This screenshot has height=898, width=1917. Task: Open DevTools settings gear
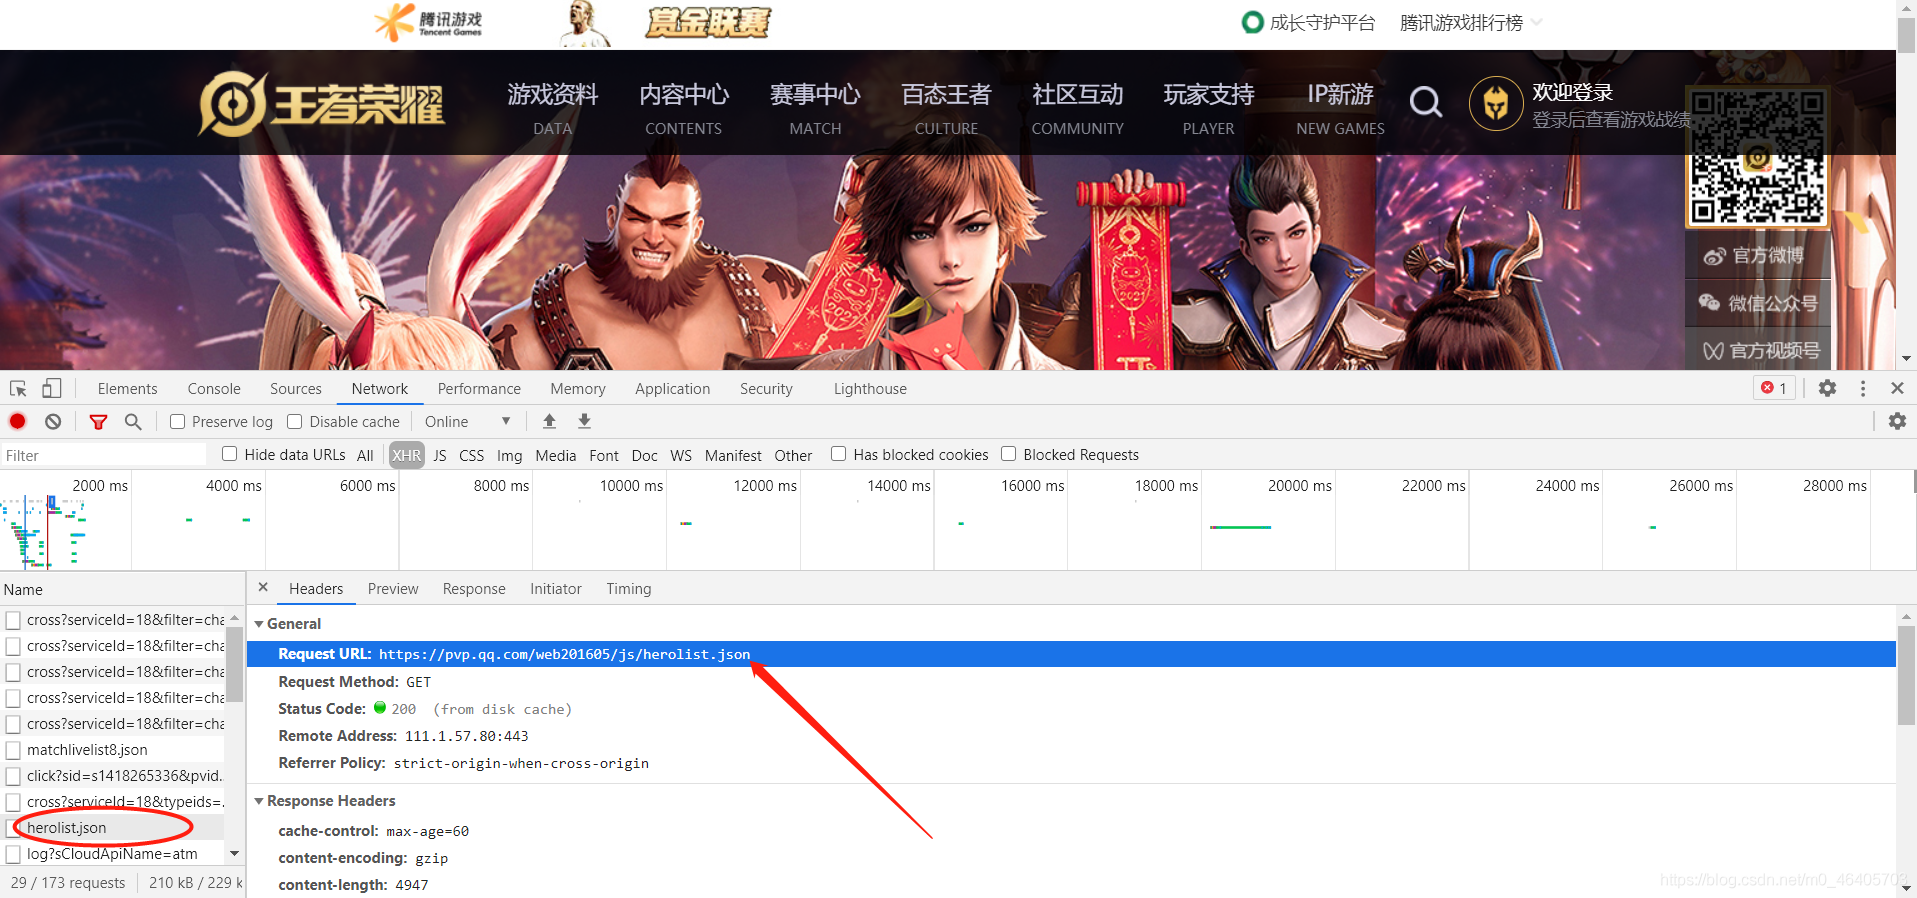[x=1827, y=388]
